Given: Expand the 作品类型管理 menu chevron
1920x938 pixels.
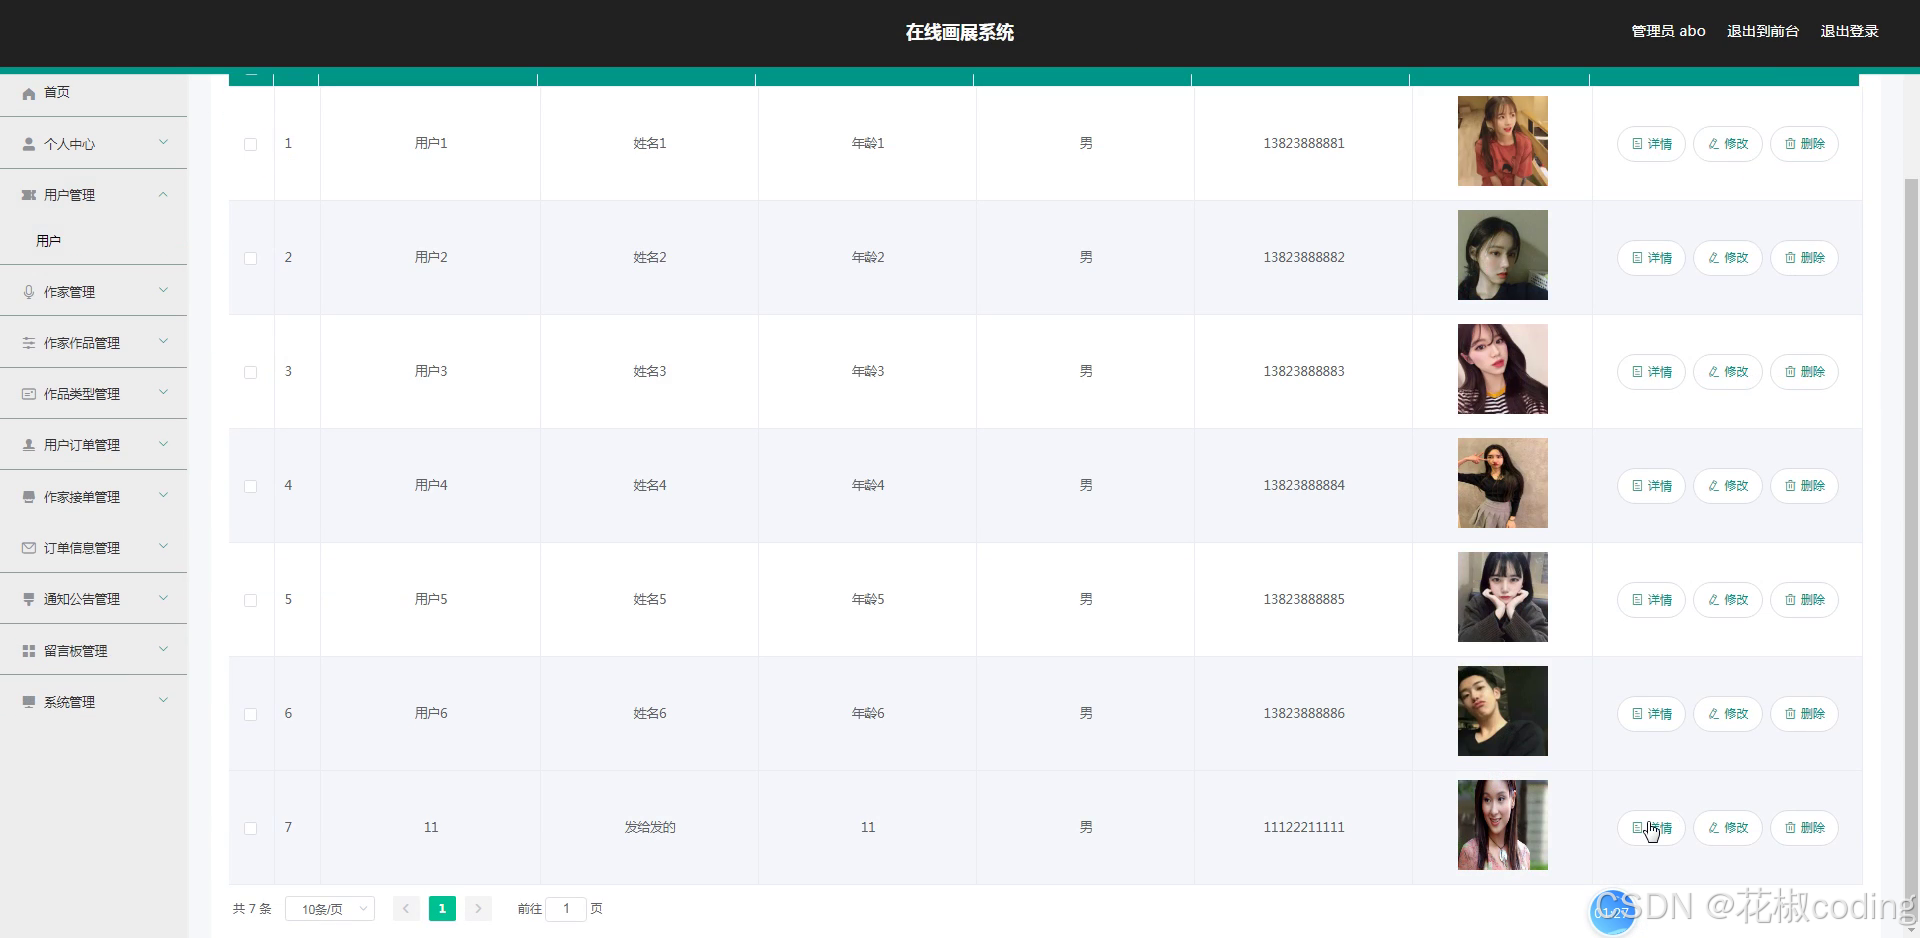Looking at the screenshot, I should pos(163,393).
